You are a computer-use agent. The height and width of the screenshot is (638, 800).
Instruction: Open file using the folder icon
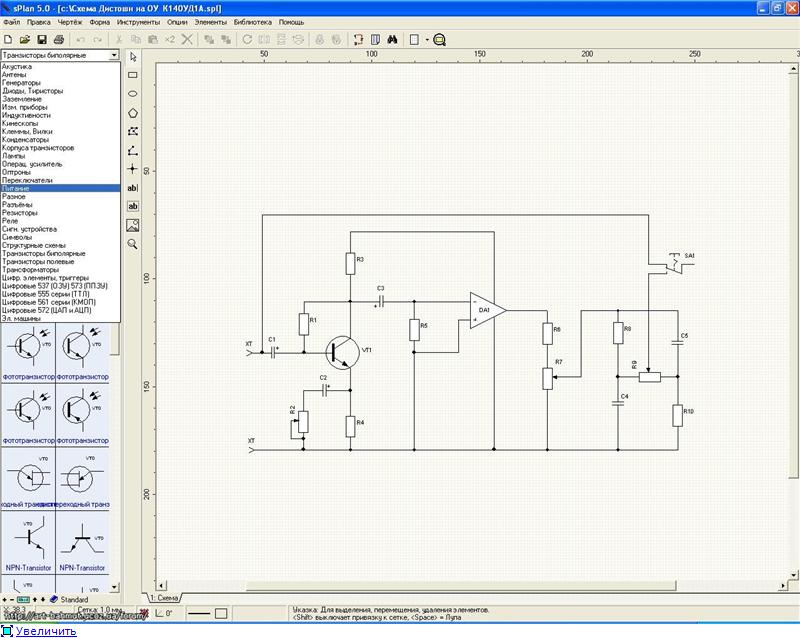click(x=26, y=39)
